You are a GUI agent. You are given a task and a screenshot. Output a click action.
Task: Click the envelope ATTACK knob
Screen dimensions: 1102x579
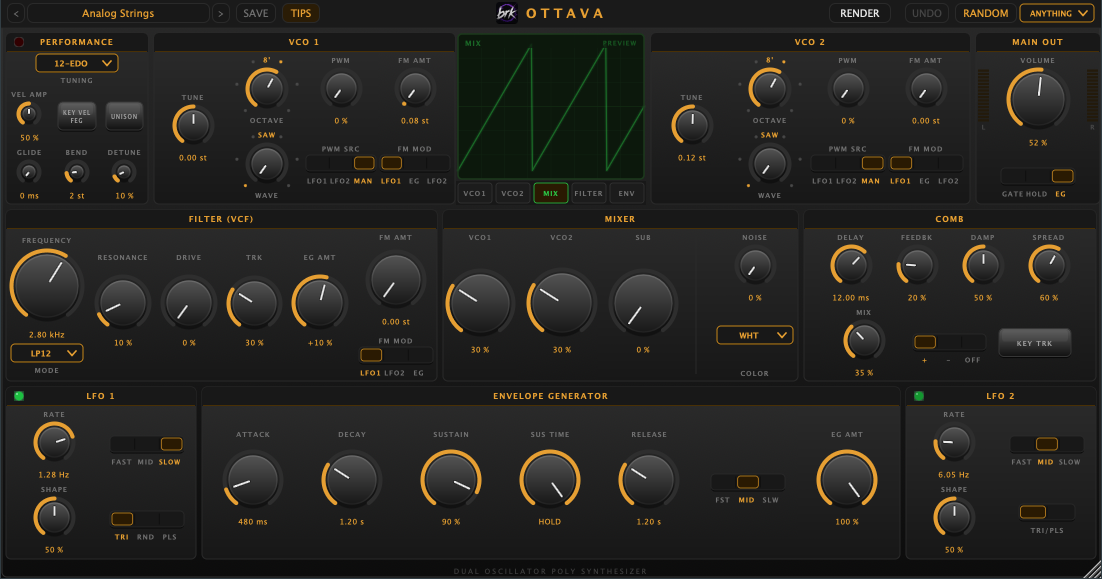252,480
